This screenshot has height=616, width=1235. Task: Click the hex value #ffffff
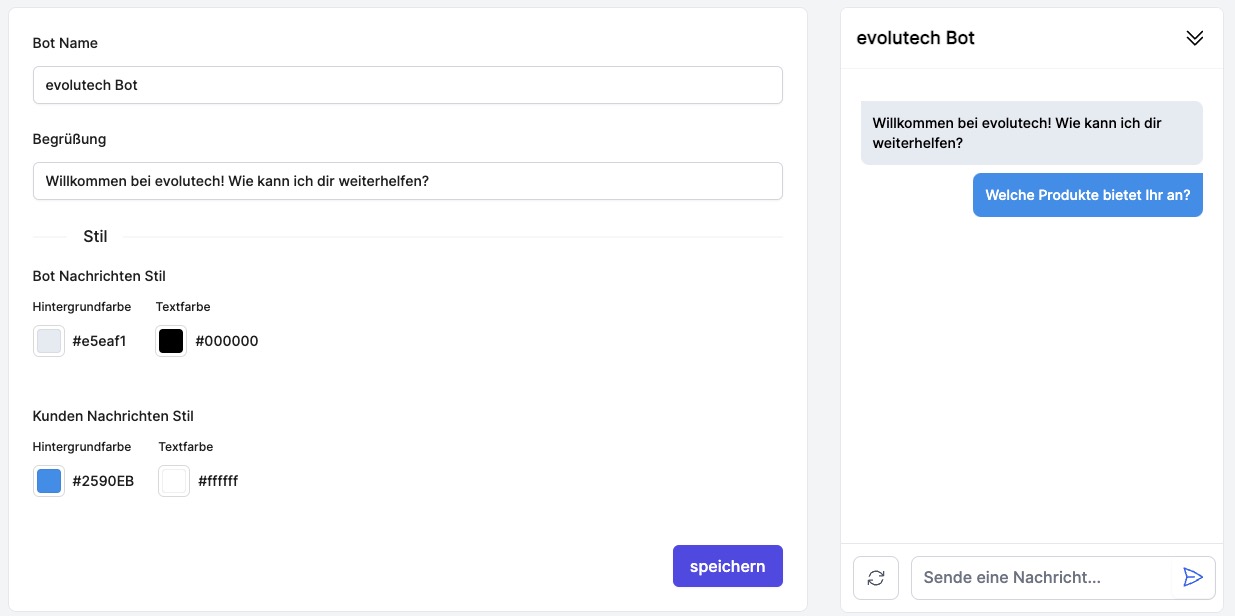(216, 481)
